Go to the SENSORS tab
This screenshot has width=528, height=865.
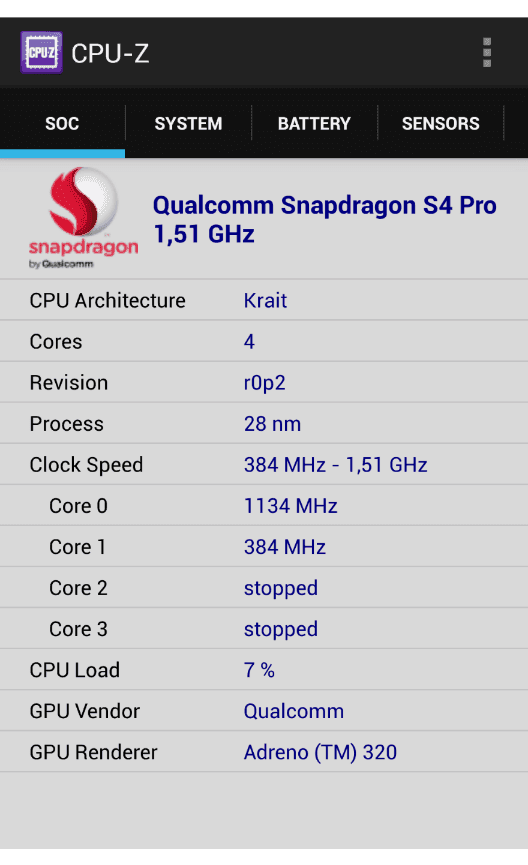(x=440, y=124)
